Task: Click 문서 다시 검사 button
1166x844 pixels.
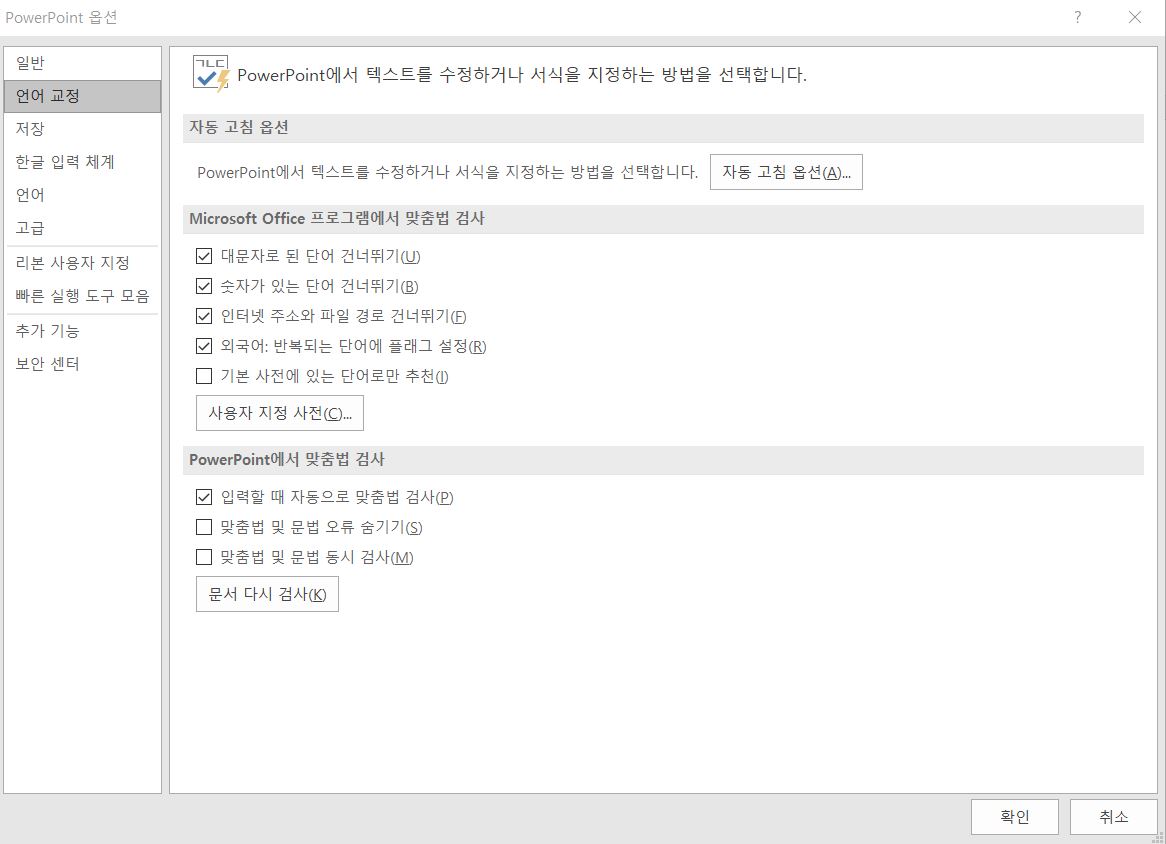Action: click(x=267, y=594)
